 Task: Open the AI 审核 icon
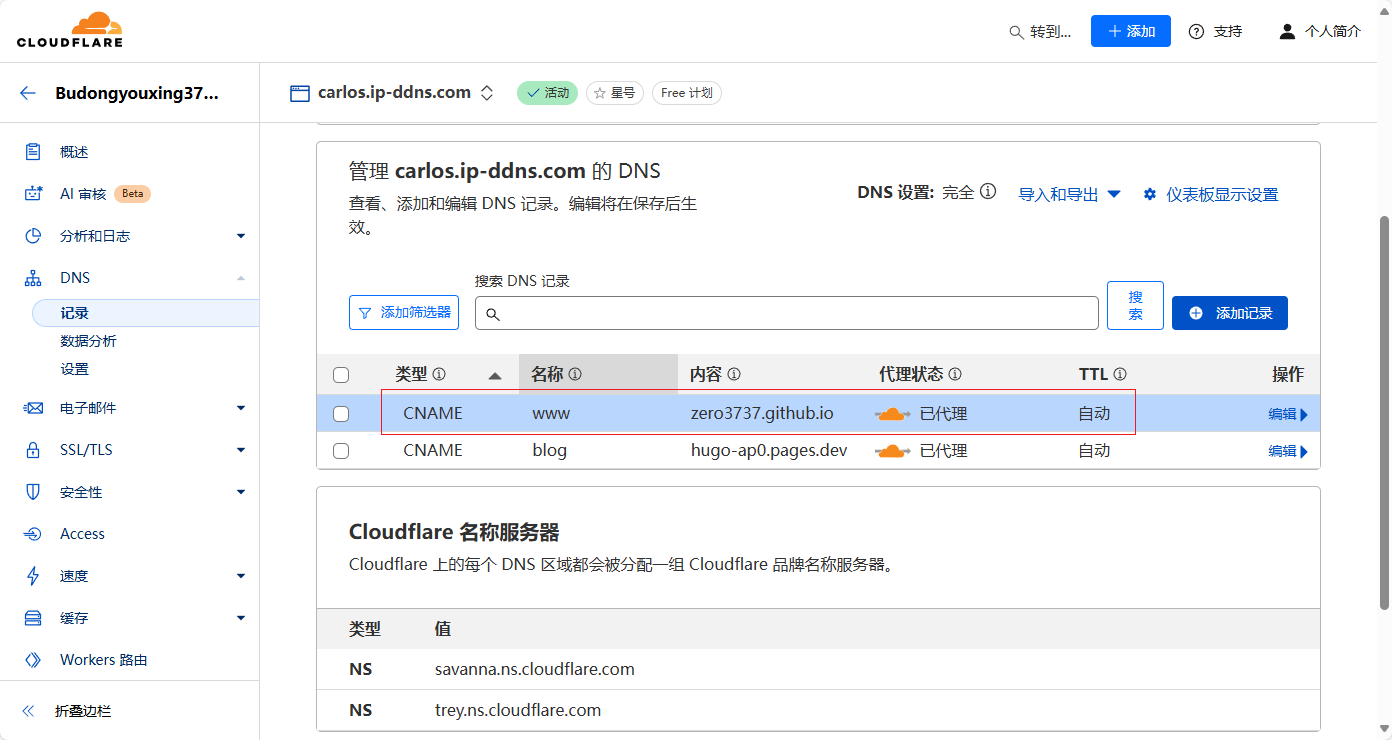(33, 194)
